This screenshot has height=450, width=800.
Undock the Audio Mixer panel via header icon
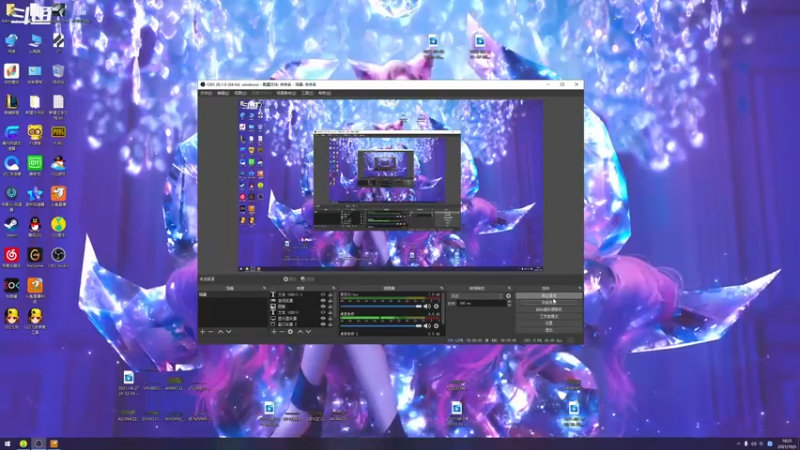[442, 288]
